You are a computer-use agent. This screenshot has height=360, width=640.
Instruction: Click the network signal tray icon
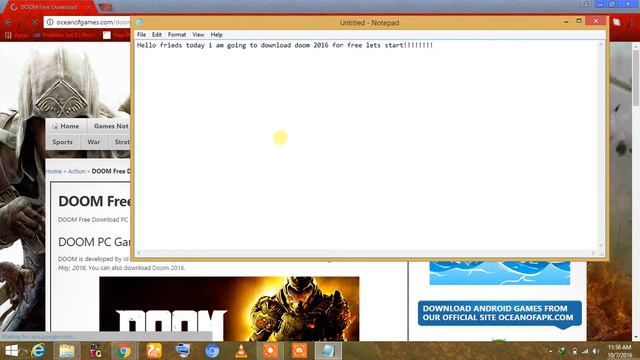585,351
